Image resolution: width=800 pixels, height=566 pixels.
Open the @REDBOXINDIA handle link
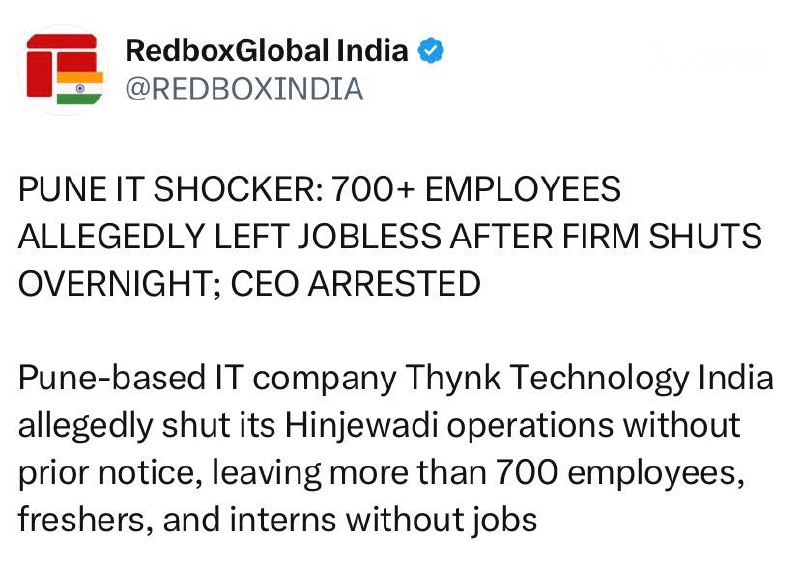coord(244,89)
